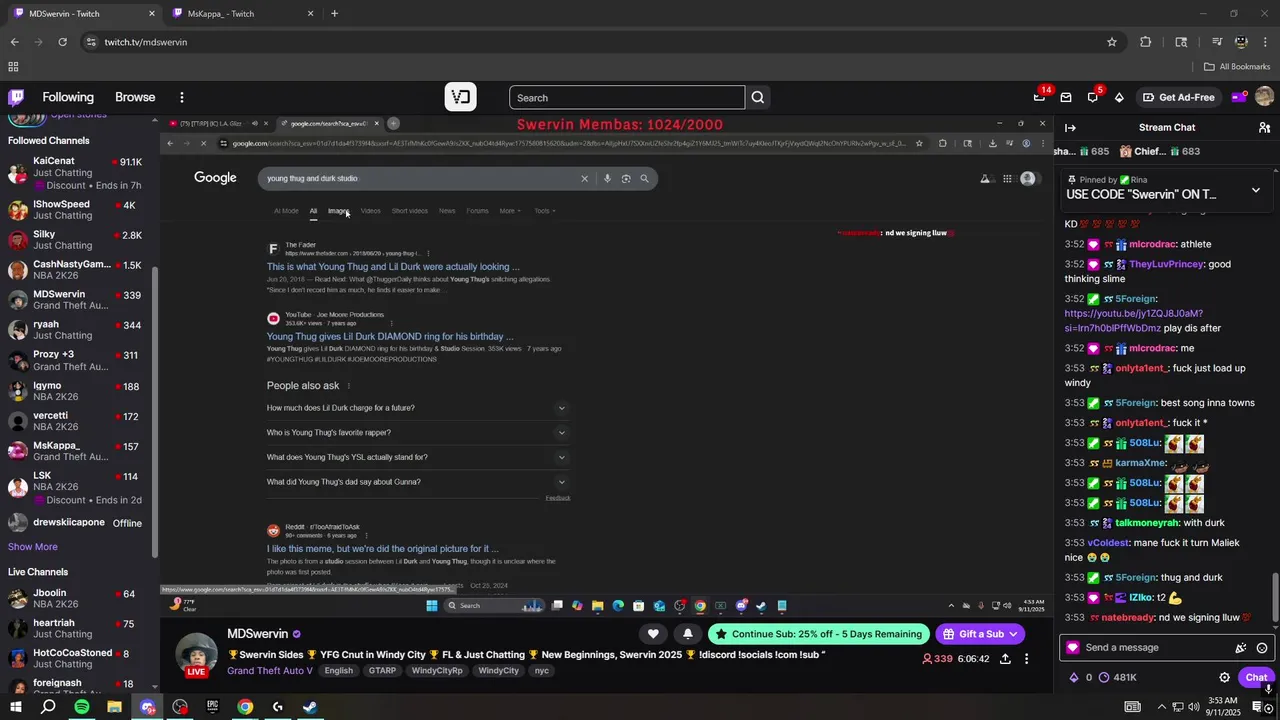Click the WindyCityRp stream tag

(437, 671)
